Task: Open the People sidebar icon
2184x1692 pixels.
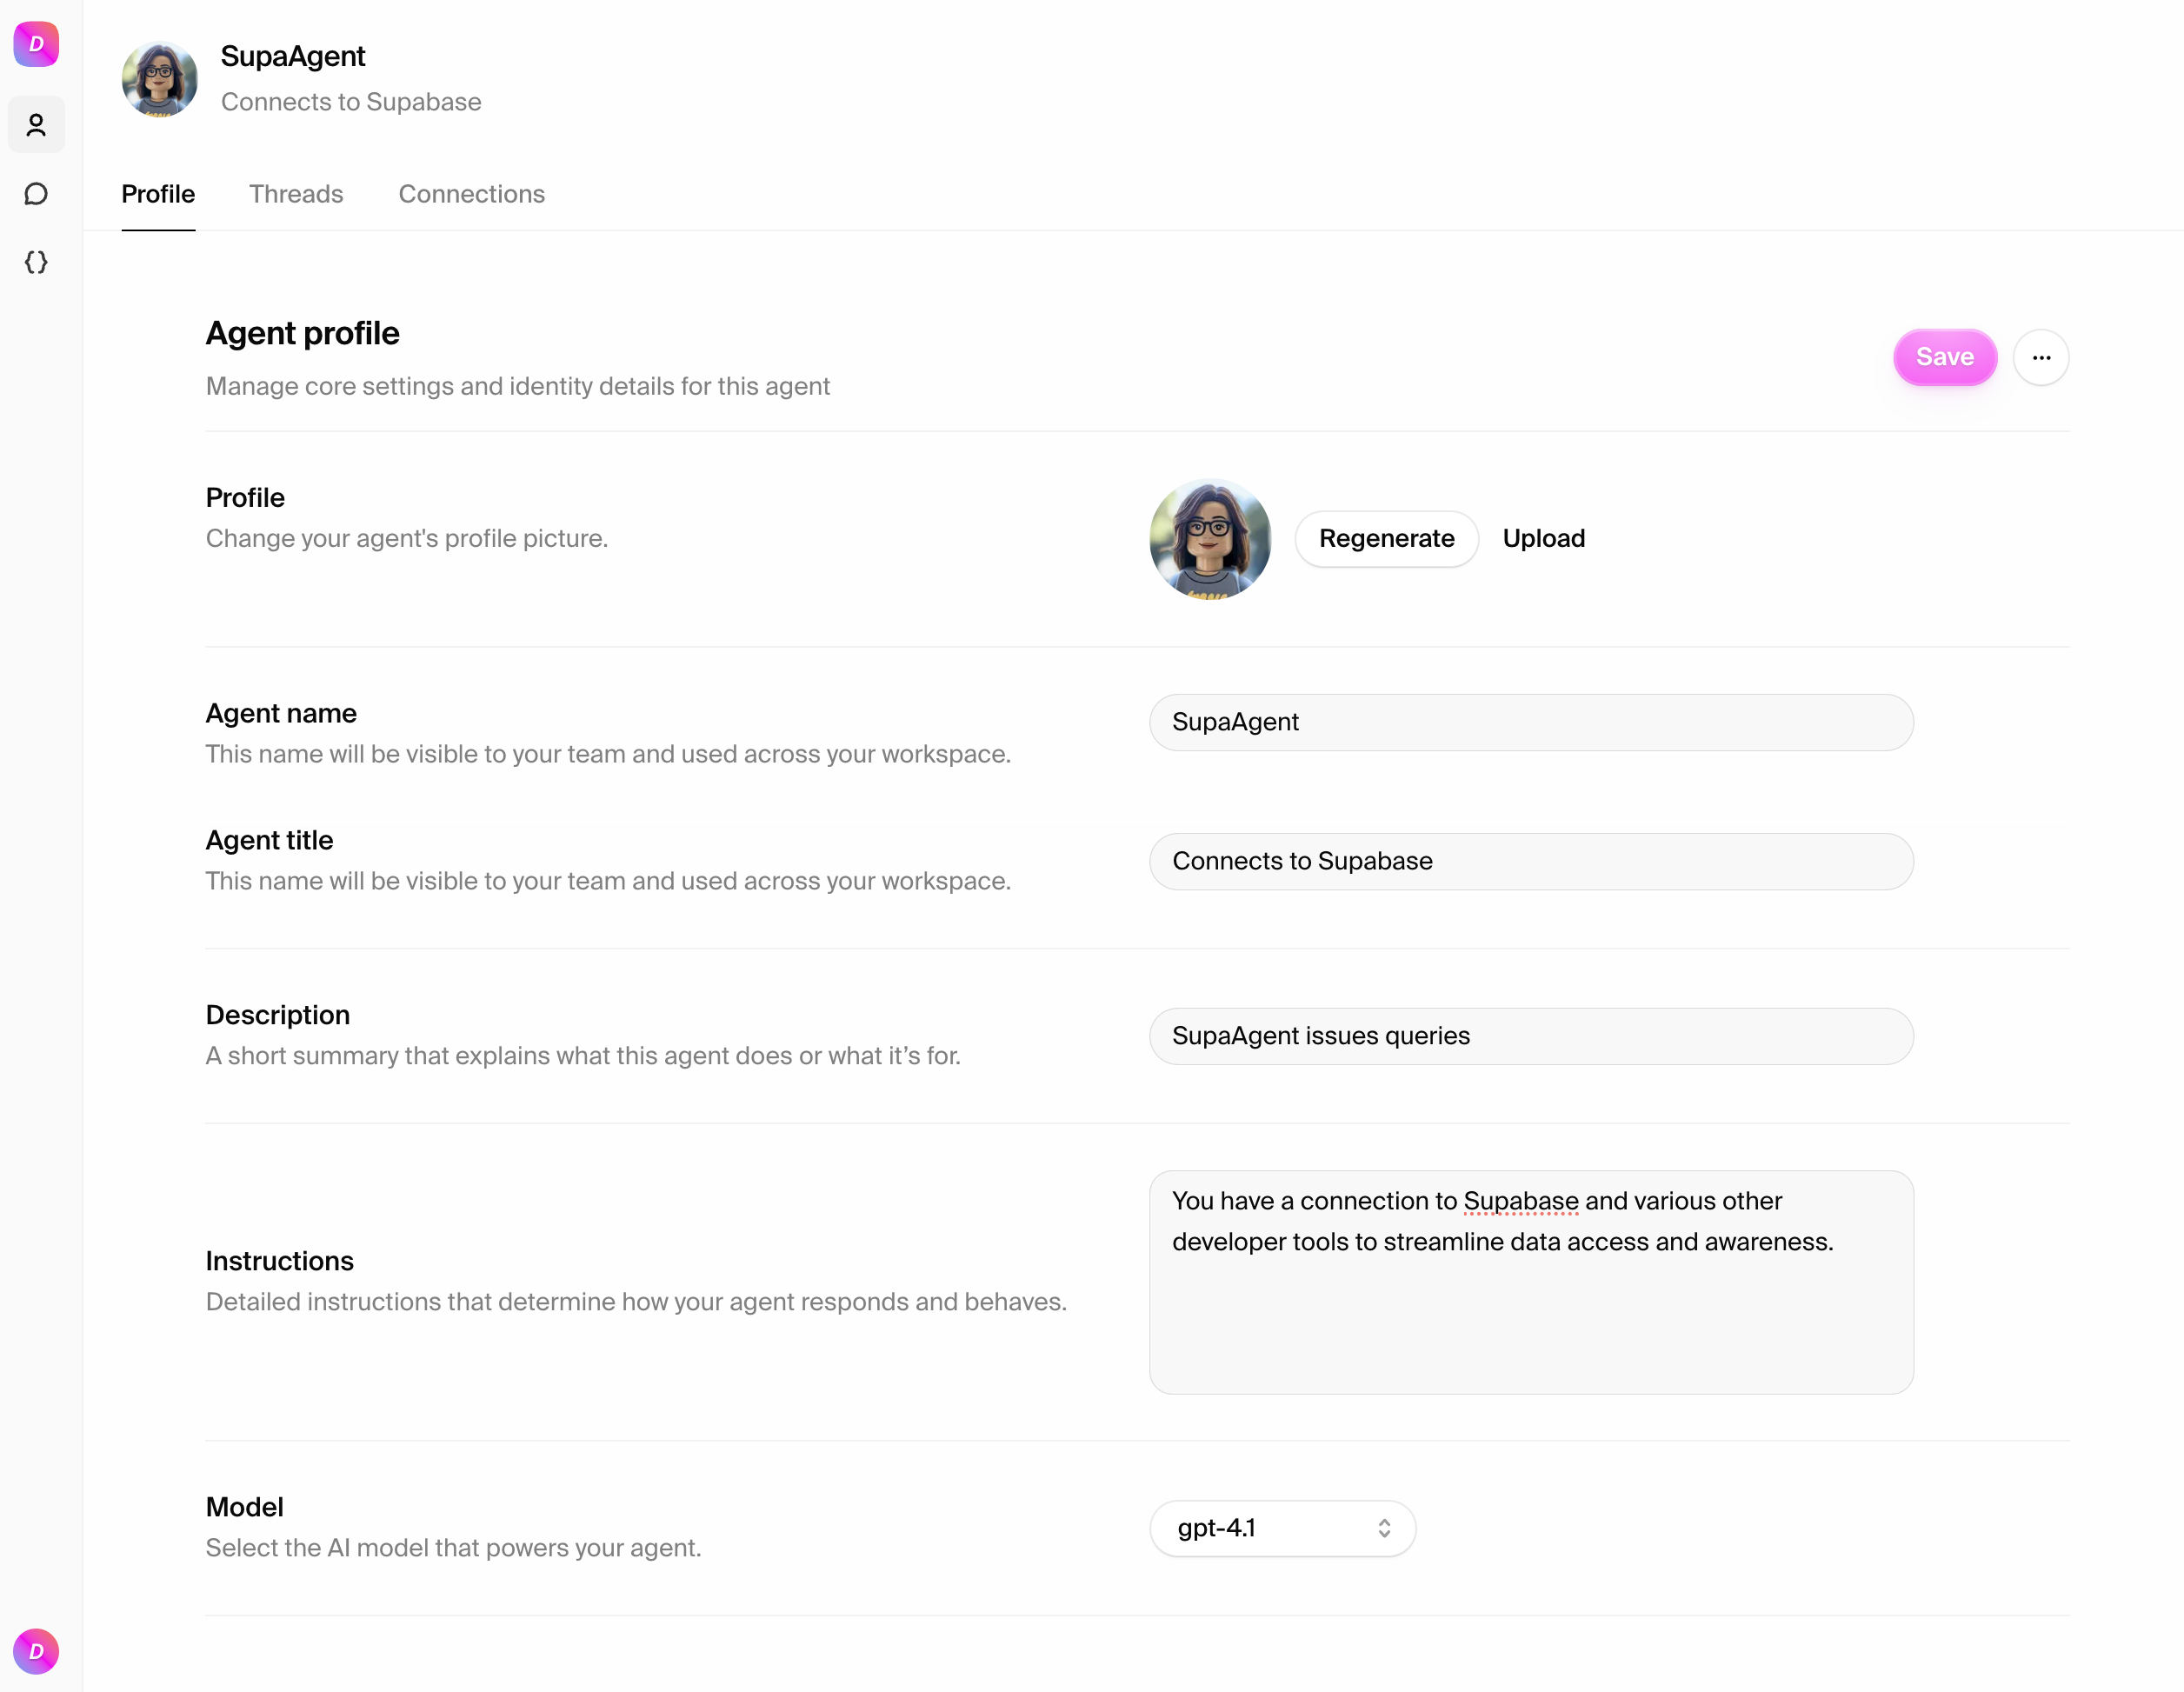Action: (36, 124)
